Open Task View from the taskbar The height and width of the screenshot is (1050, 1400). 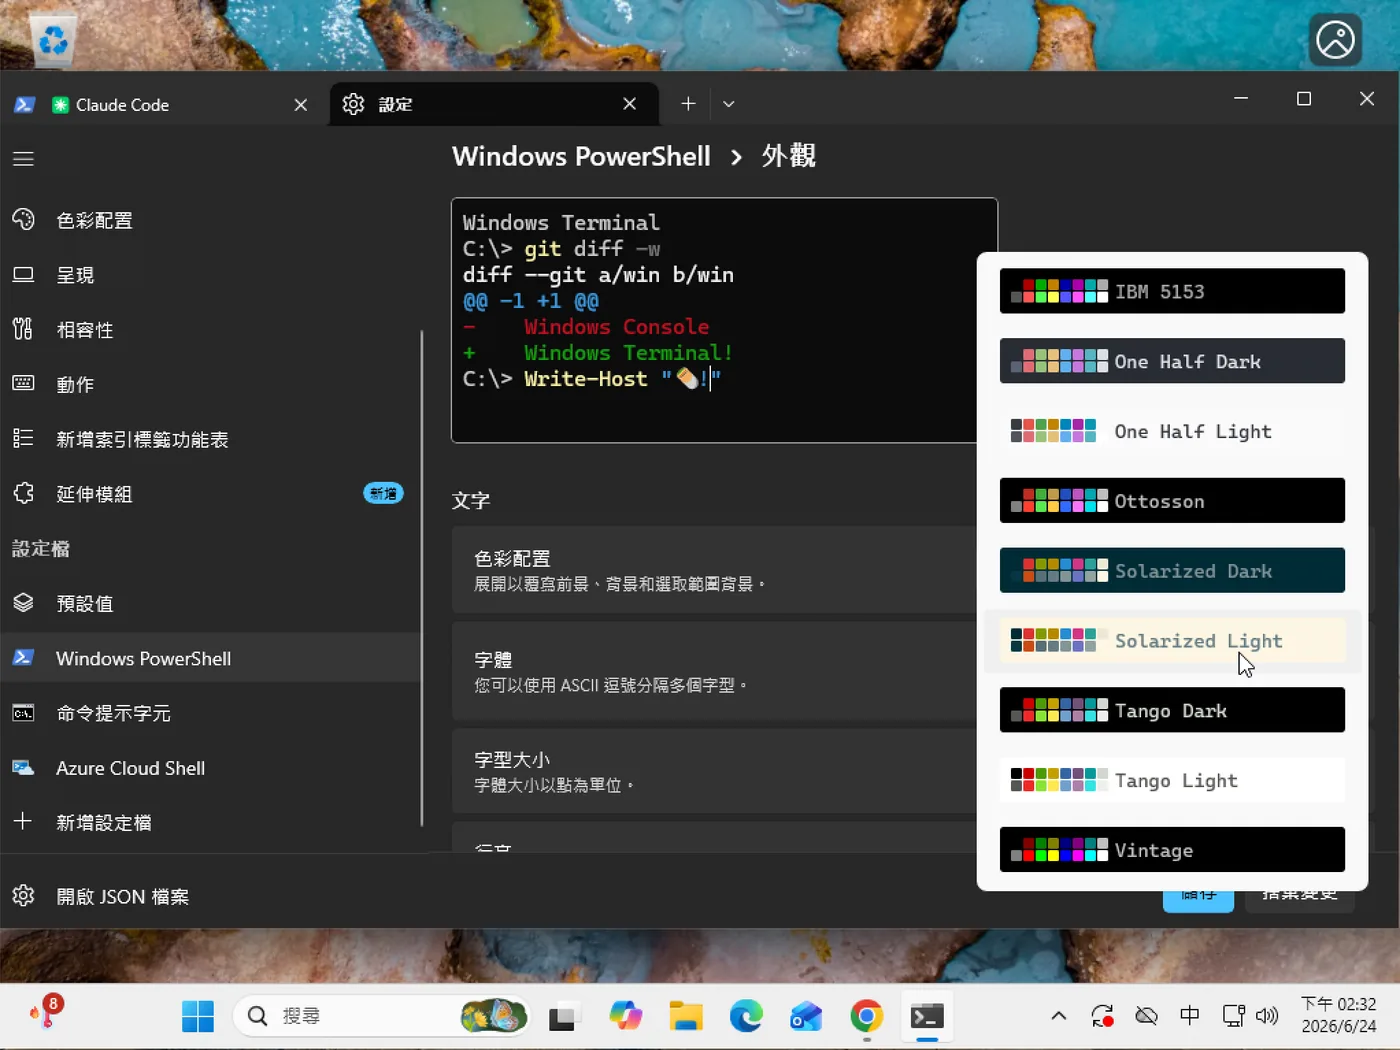tap(565, 1016)
